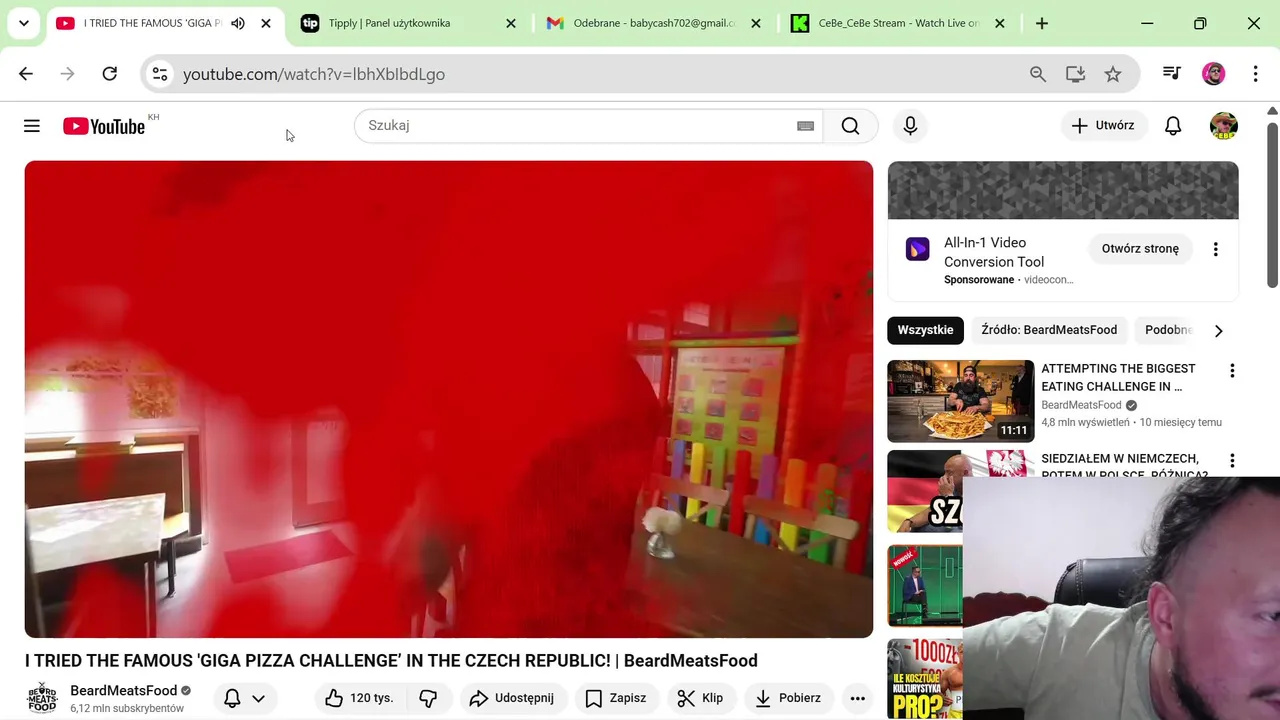Click the Otwórz stronę ad button
This screenshot has width=1280, height=720.
(x=1140, y=249)
